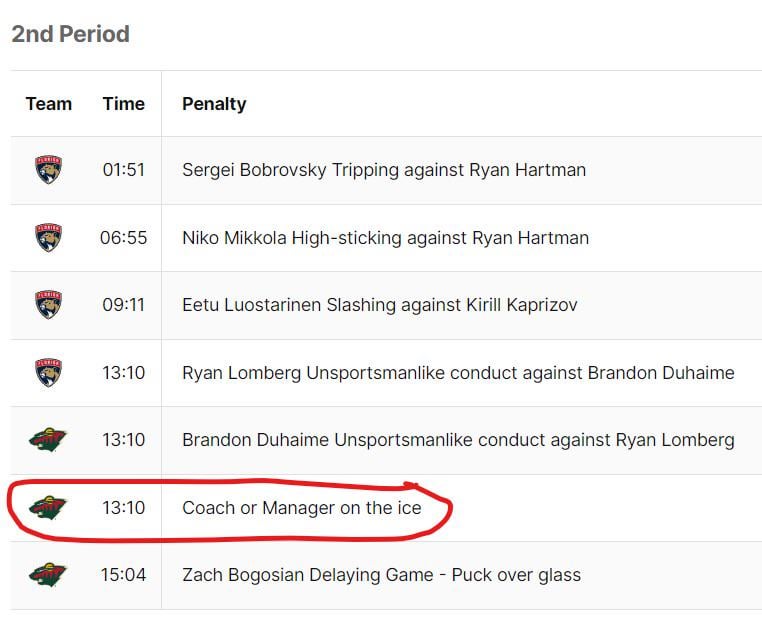Click the 01:51 time cell
Image resolution: width=762 pixels, height=625 pixels.
point(123,170)
